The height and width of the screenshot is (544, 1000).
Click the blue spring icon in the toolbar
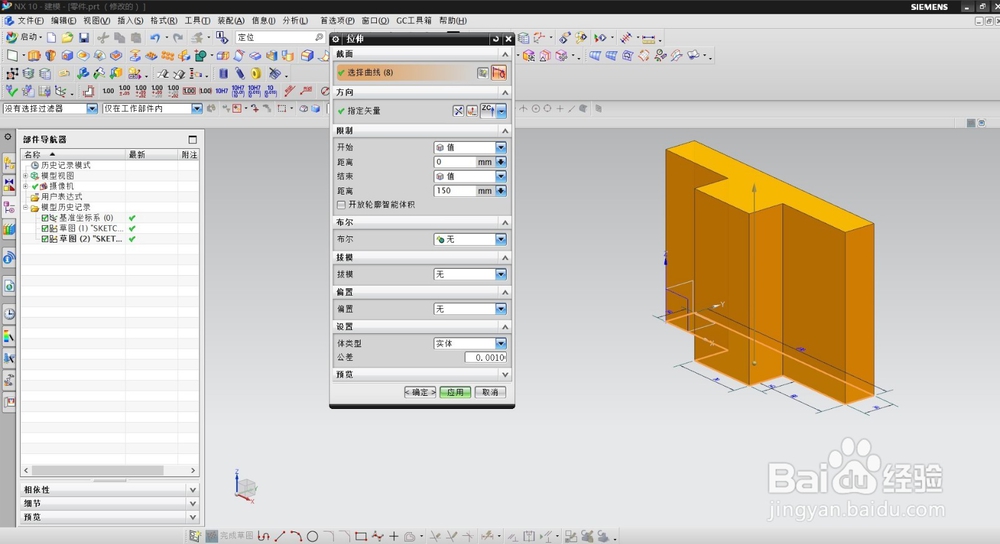(x=239, y=73)
